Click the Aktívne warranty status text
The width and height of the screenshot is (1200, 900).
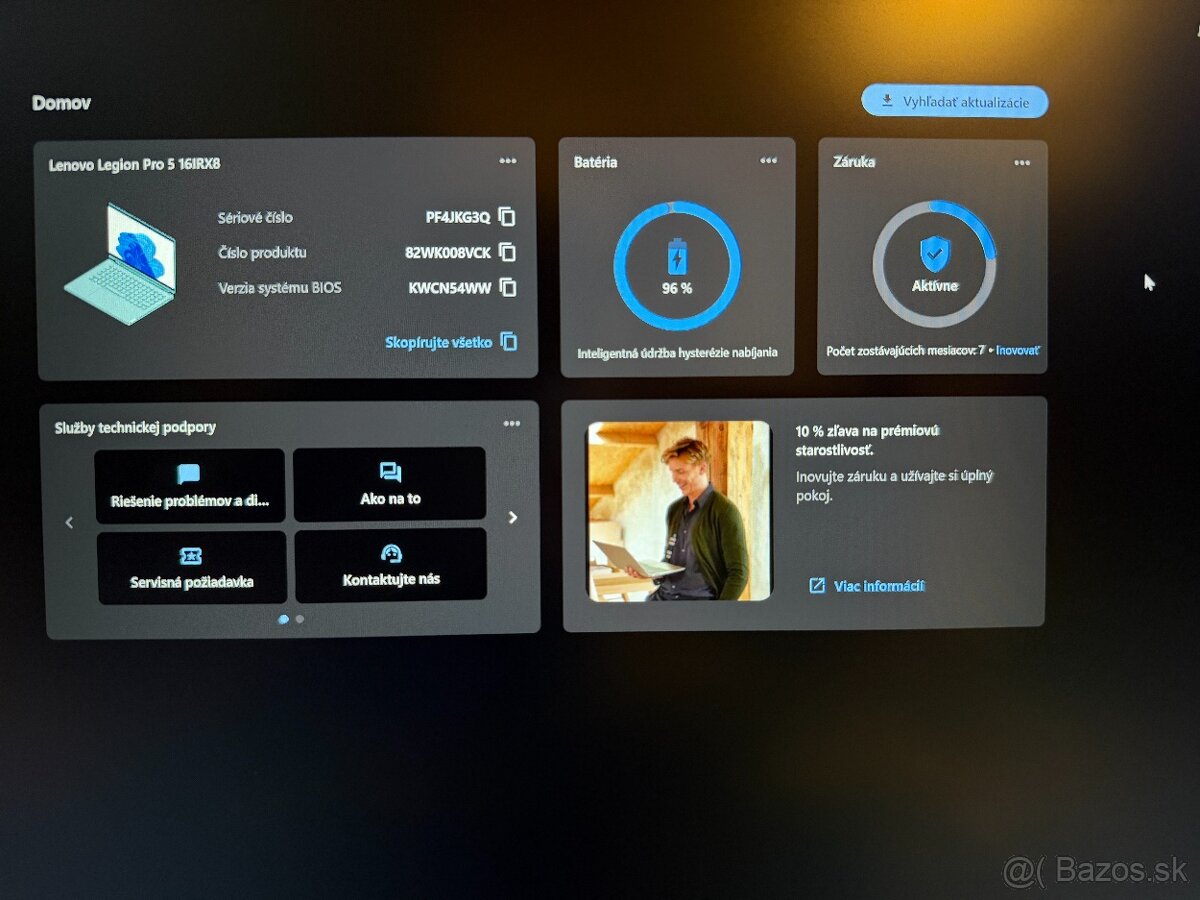935,286
